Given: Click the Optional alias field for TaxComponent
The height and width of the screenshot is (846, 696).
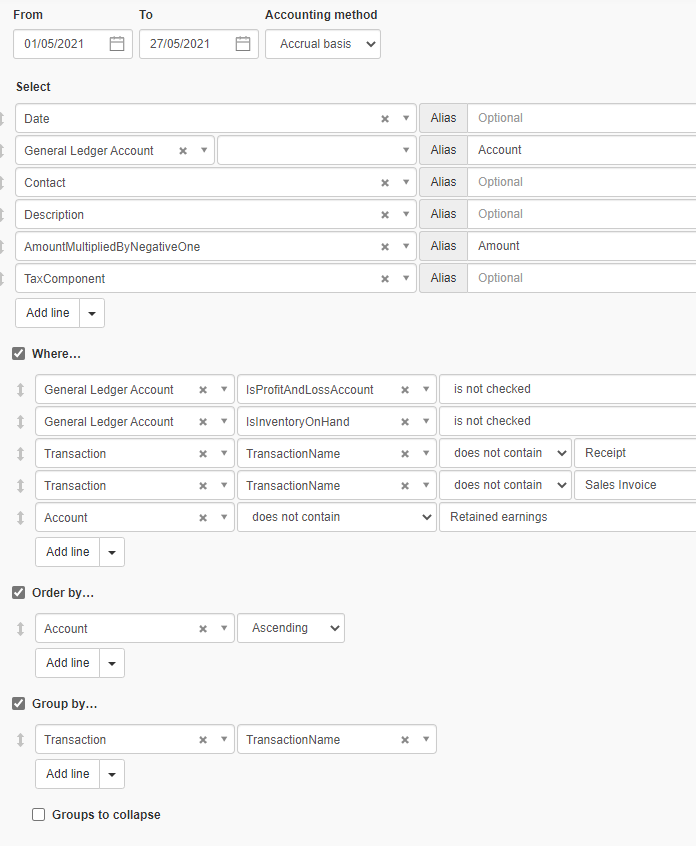Looking at the screenshot, I should pyautogui.click(x=582, y=278).
